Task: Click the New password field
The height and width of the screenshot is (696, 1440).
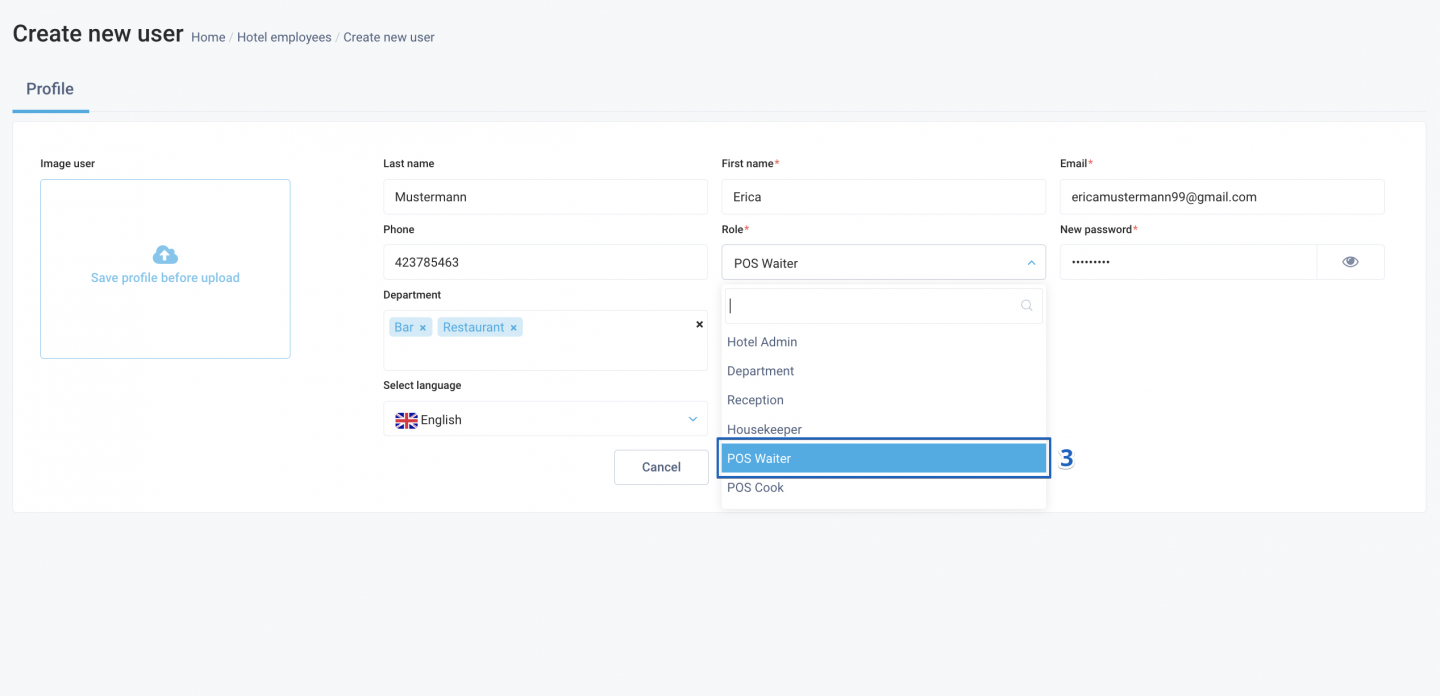Action: [1188, 262]
